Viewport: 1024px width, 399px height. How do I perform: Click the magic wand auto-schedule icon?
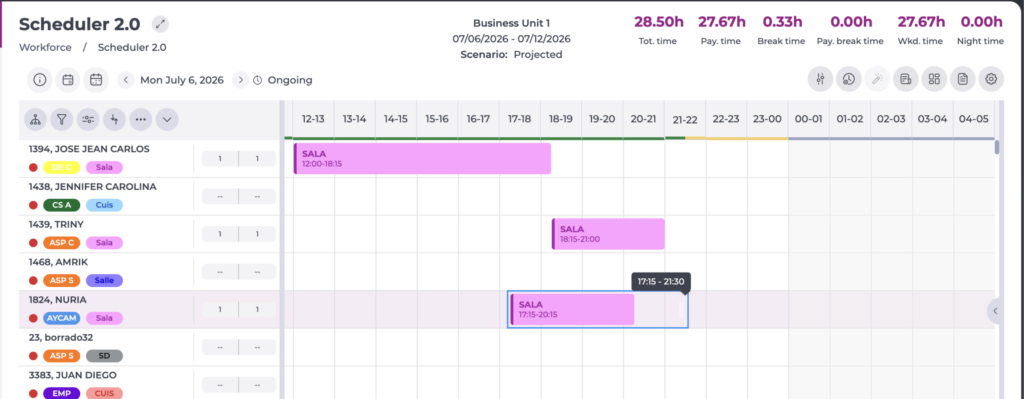(x=877, y=80)
